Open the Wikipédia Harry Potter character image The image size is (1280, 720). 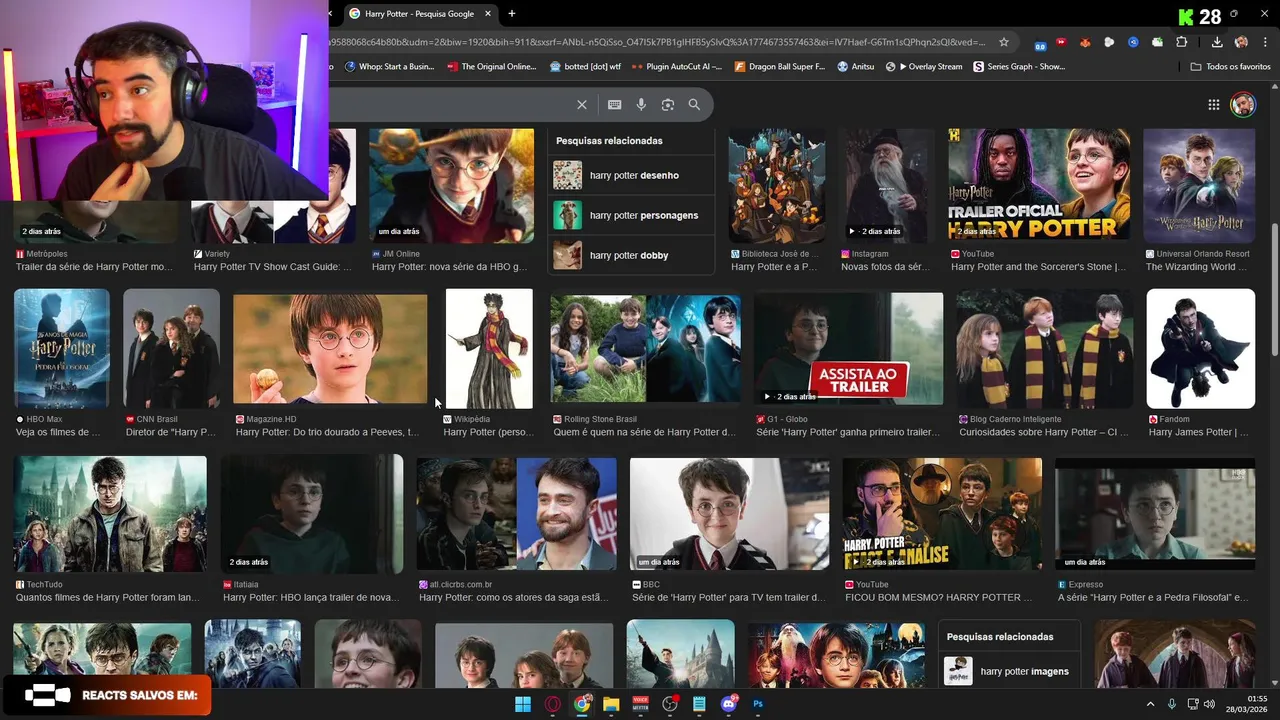coord(489,348)
